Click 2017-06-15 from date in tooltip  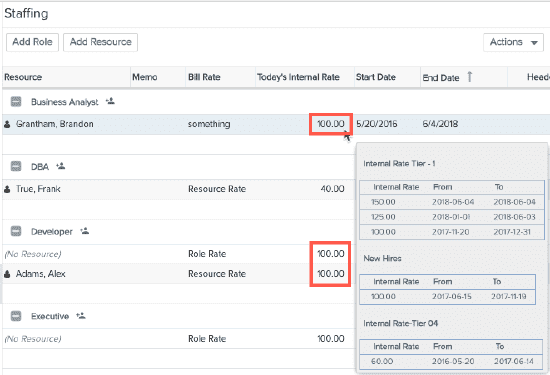[452, 297]
